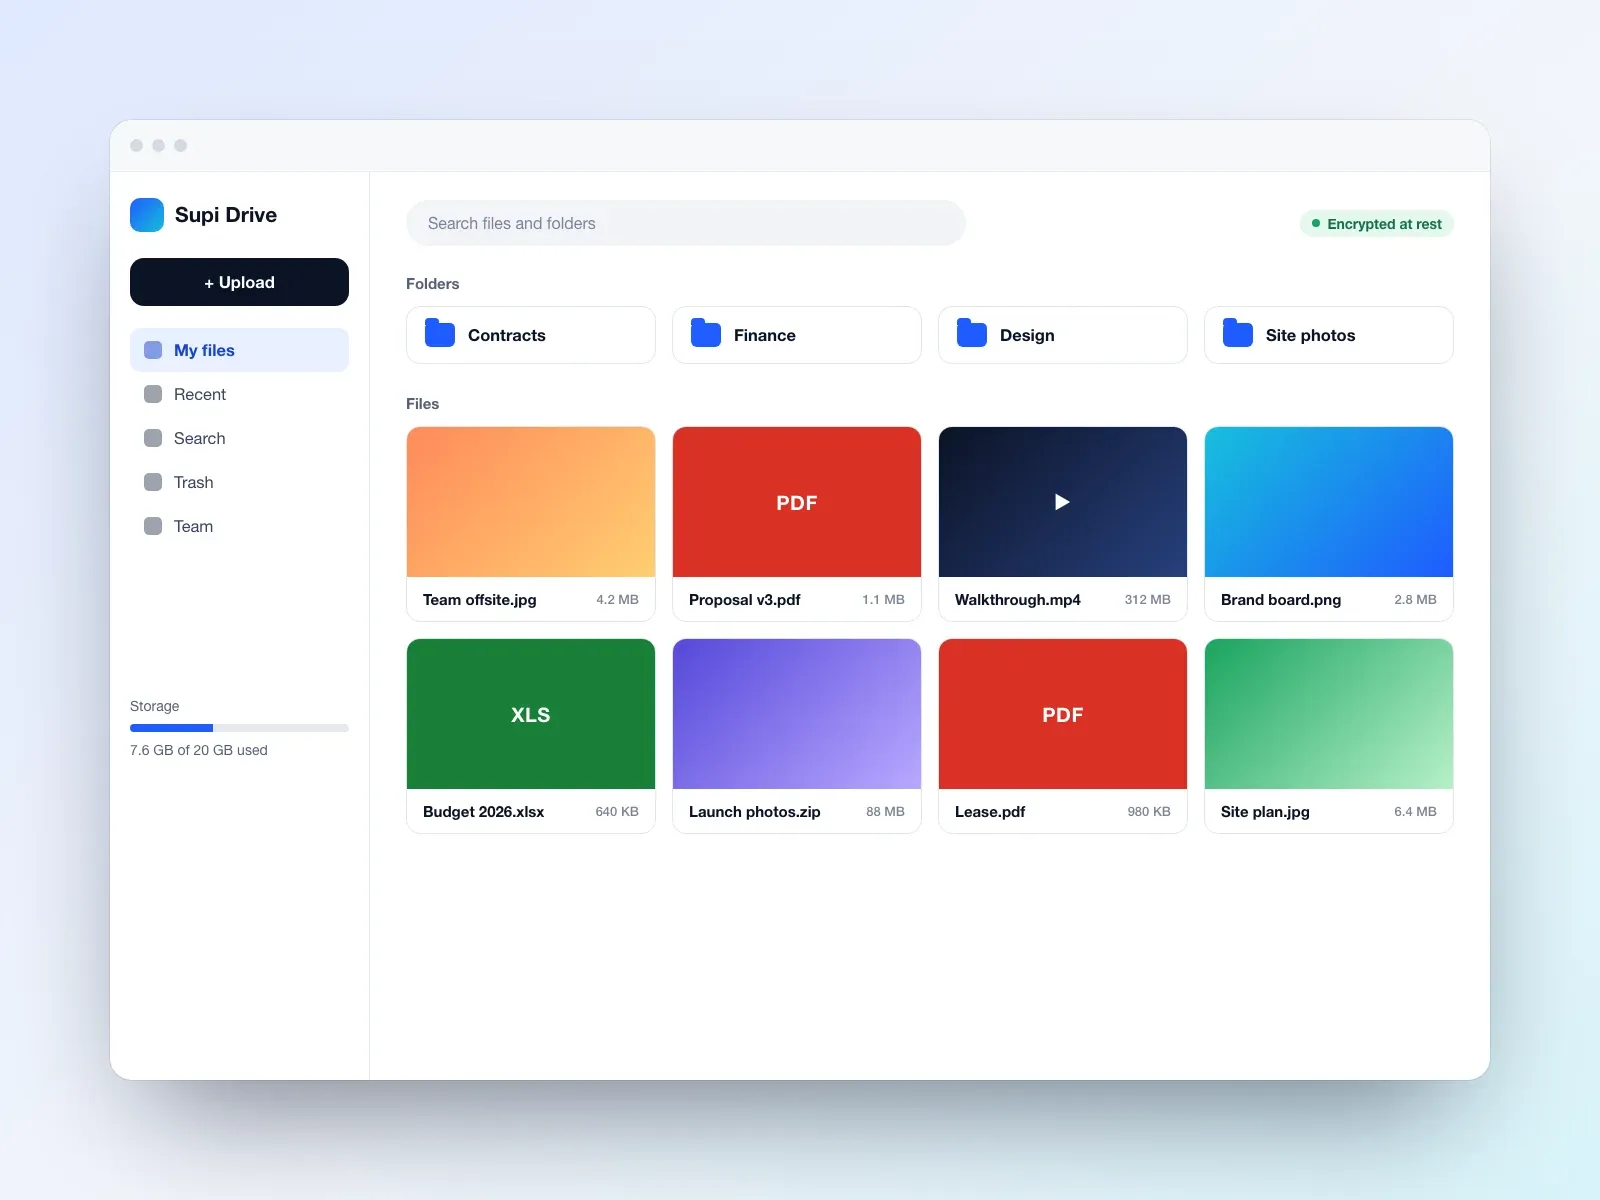Open the Site plan.jpg thumbnail
Image resolution: width=1600 pixels, height=1200 pixels.
[x=1329, y=714]
